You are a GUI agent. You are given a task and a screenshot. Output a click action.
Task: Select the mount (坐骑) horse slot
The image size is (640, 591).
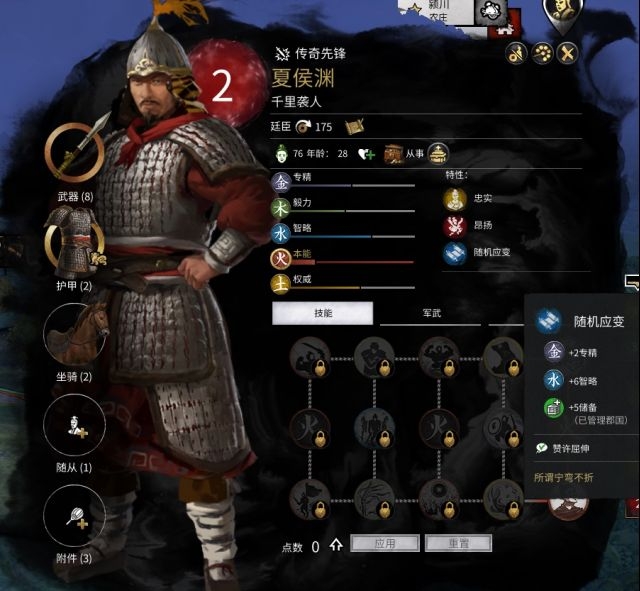coord(74,335)
